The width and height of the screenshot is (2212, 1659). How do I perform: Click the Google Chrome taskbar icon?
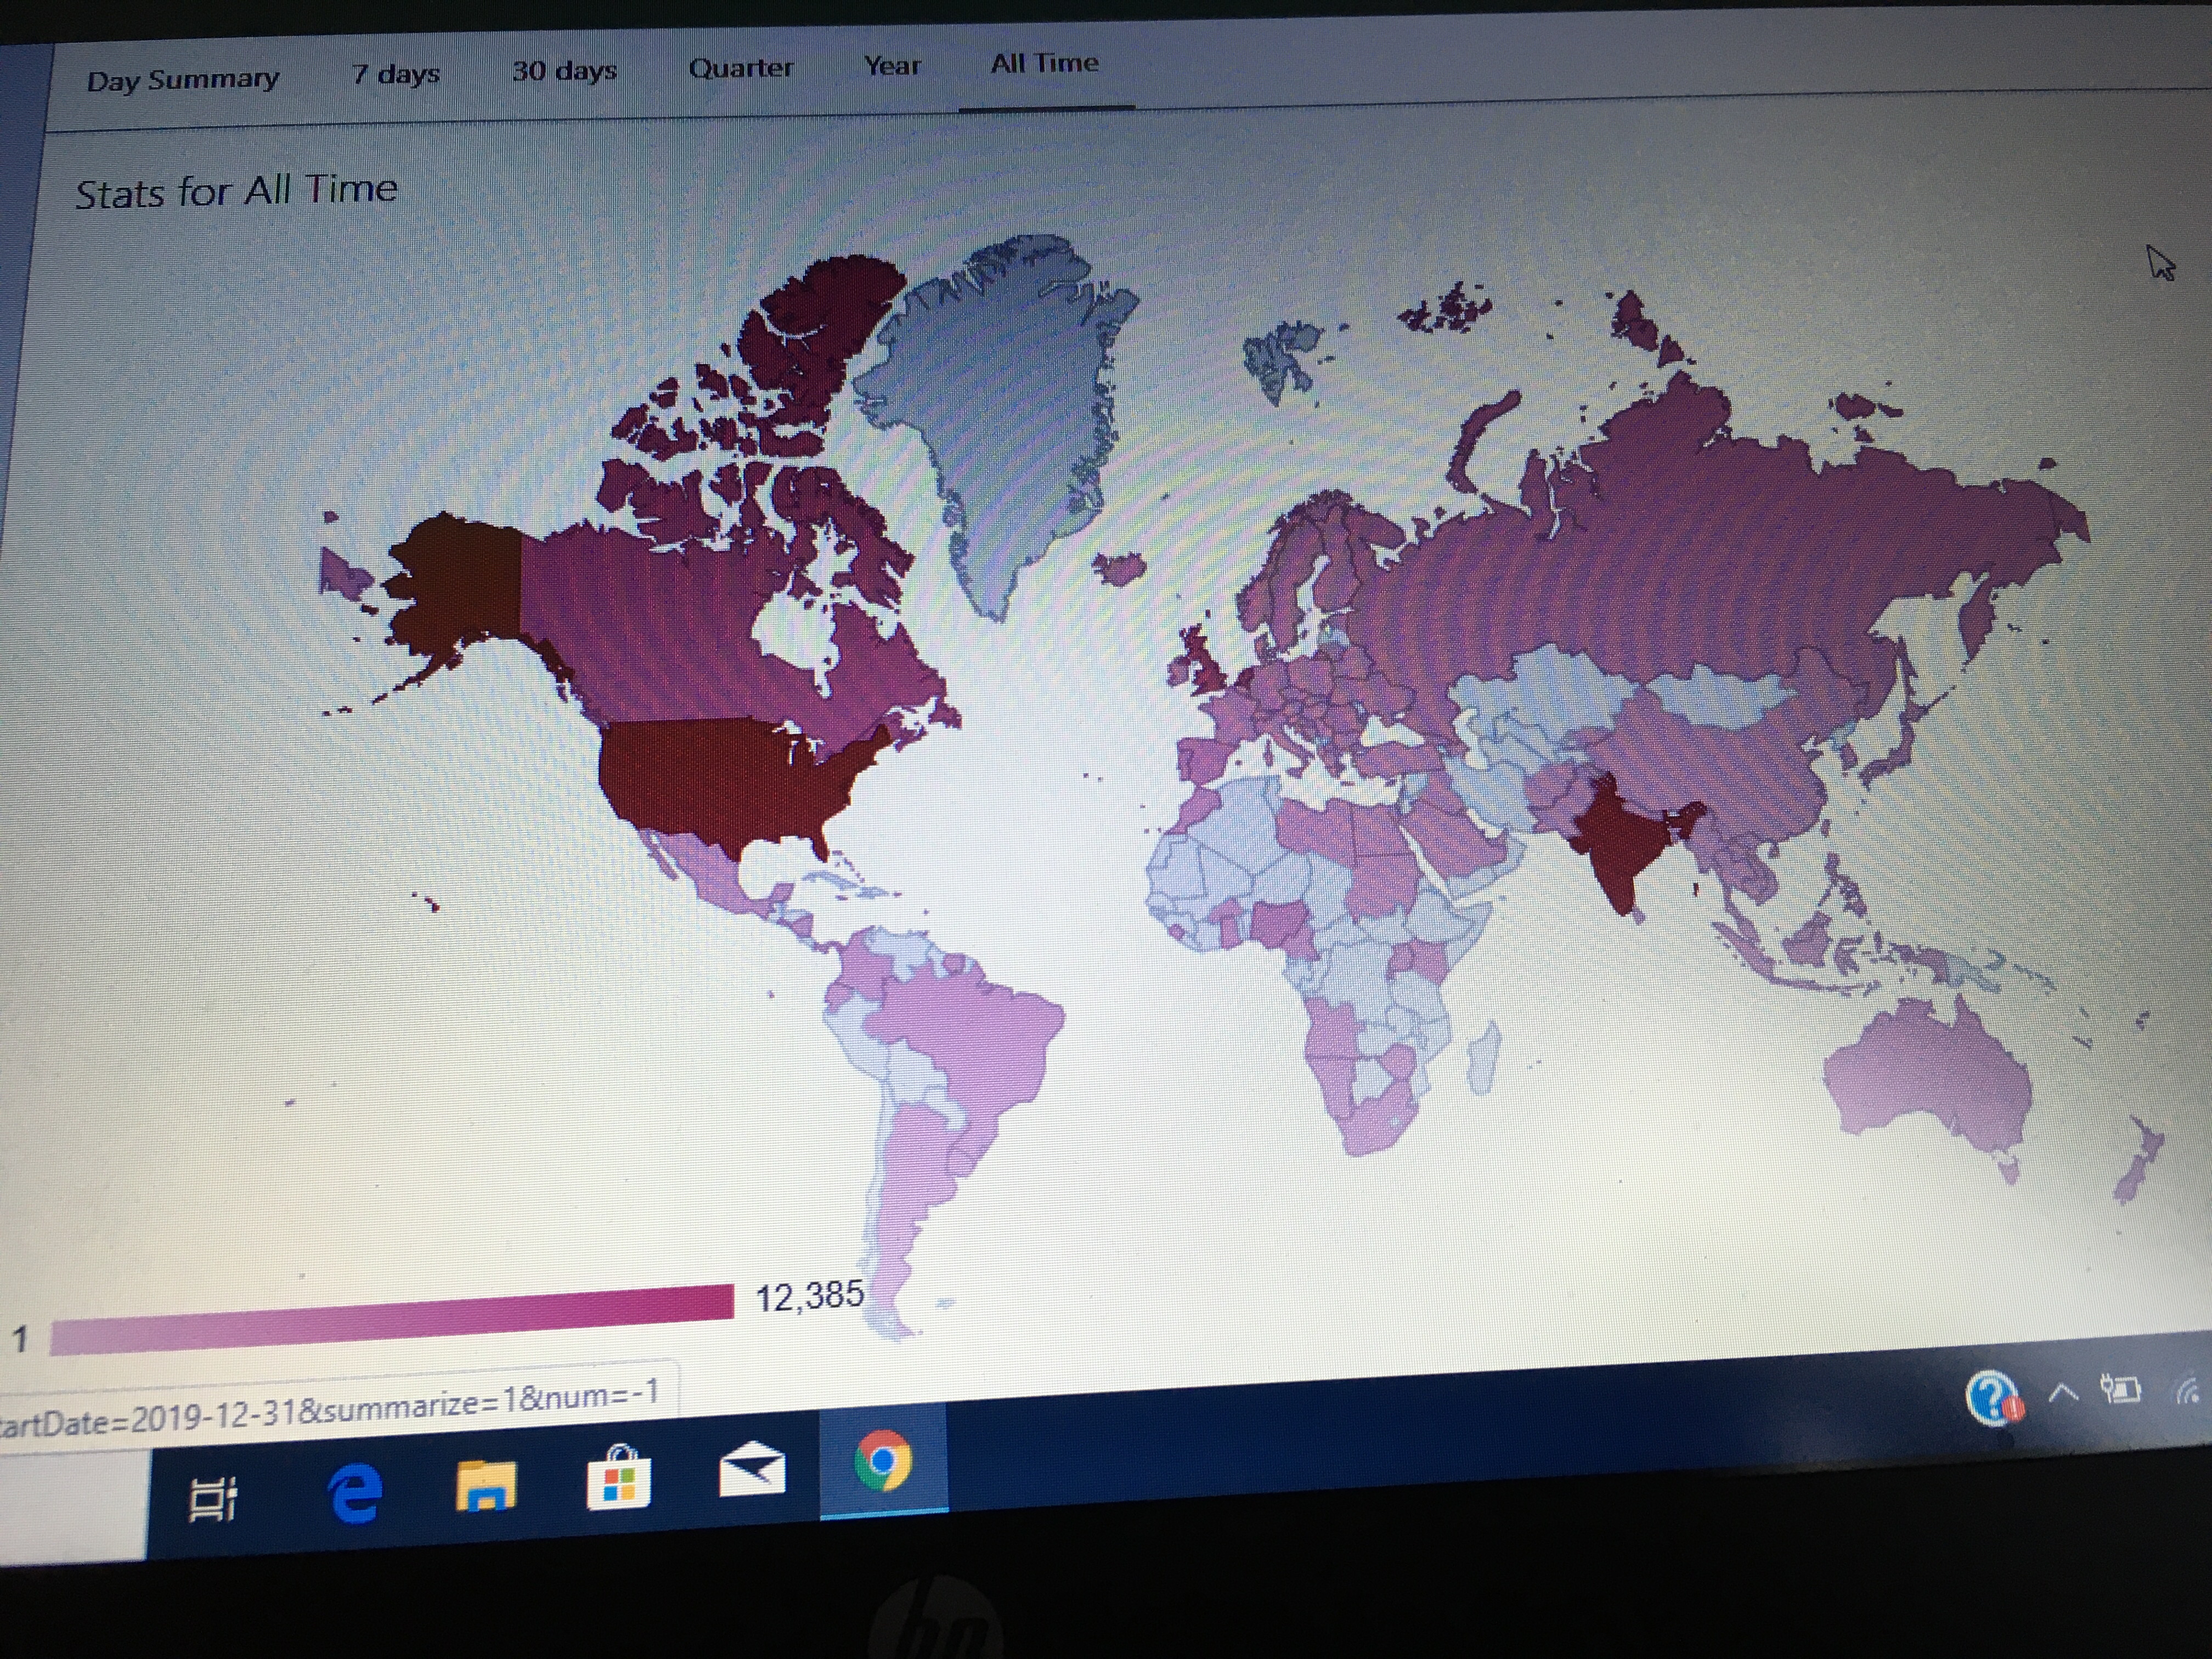point(883,1462)
